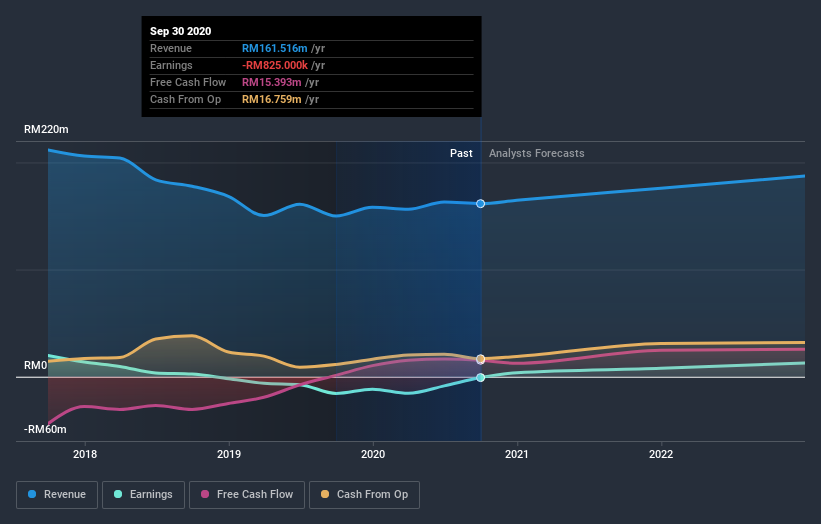Screen dimensions: 821x524
Task: Select the 2021 x-axis label
Action: (x=517, y=454)
